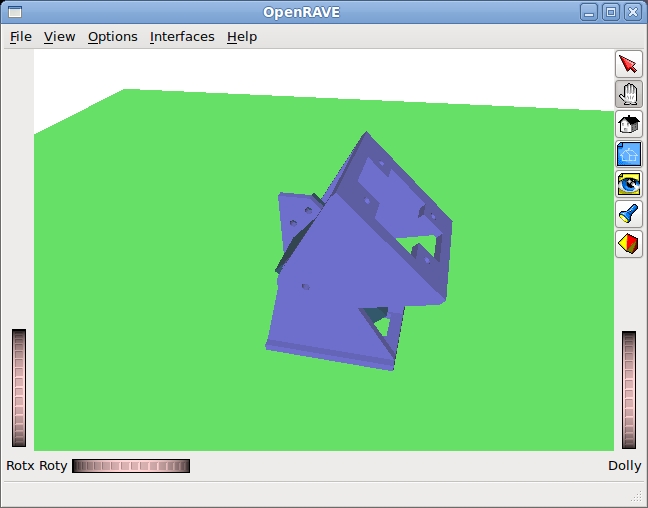Toggle perspective camera with the cube icon

click(629, 244)
